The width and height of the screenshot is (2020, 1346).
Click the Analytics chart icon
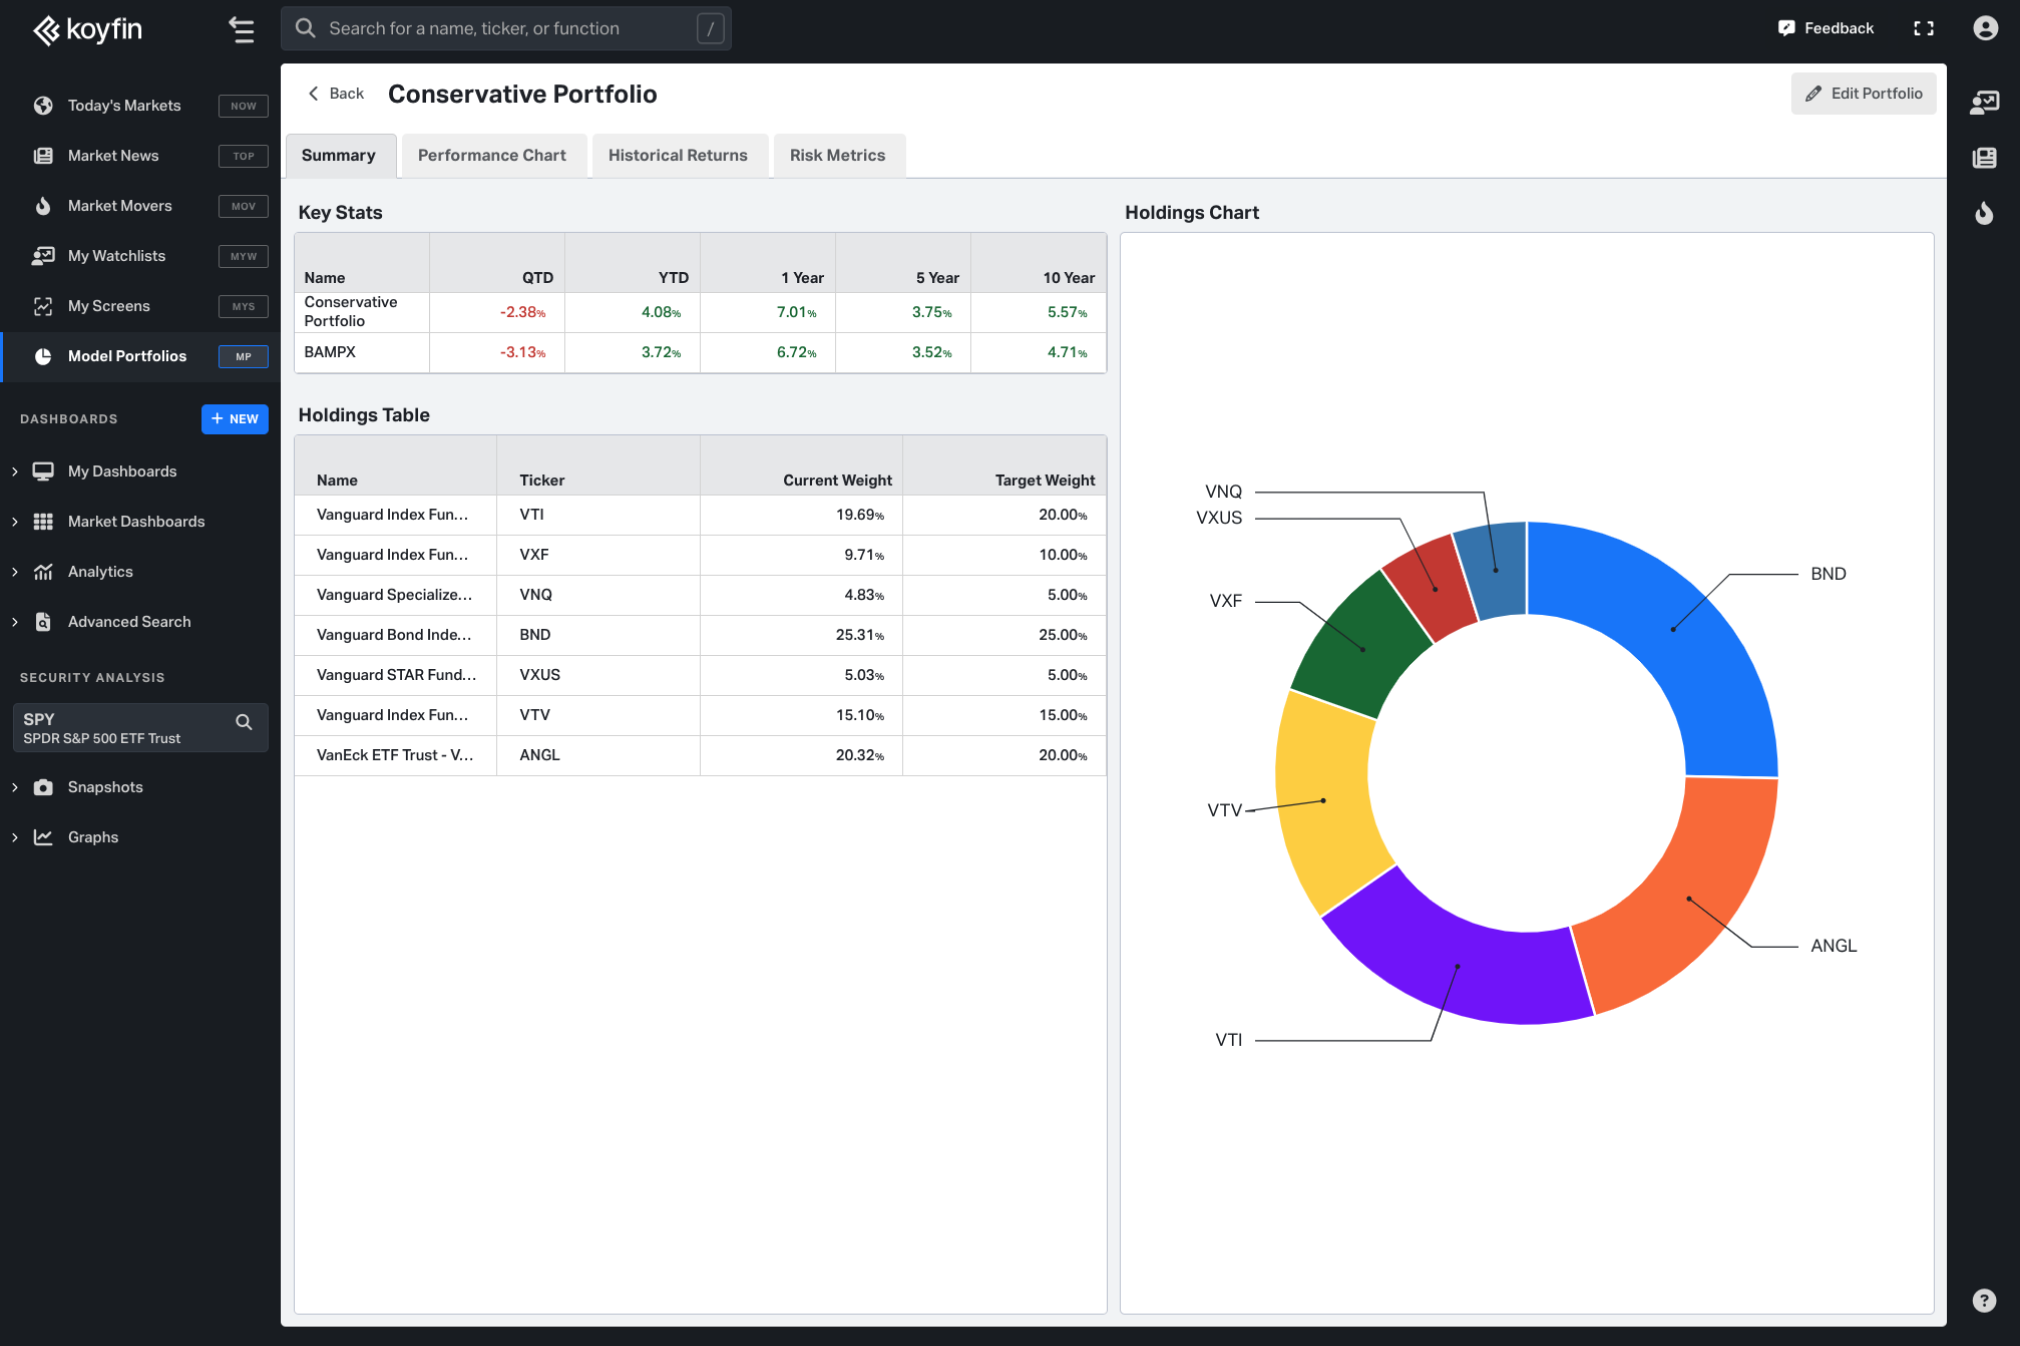tap(43, 571)
